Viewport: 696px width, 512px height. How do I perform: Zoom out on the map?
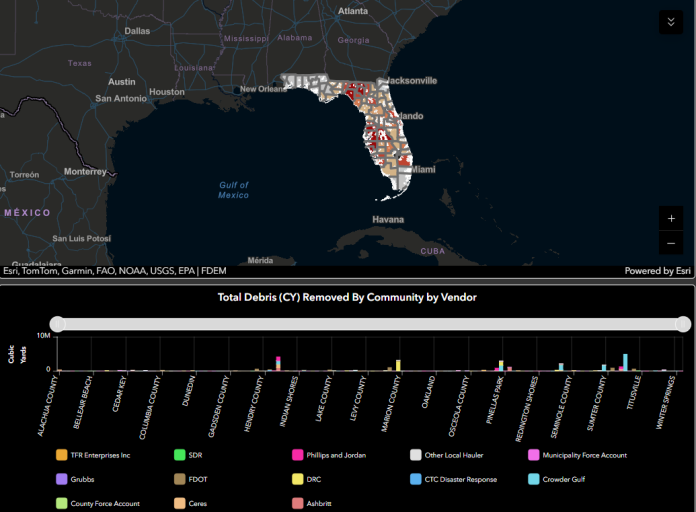671,243
